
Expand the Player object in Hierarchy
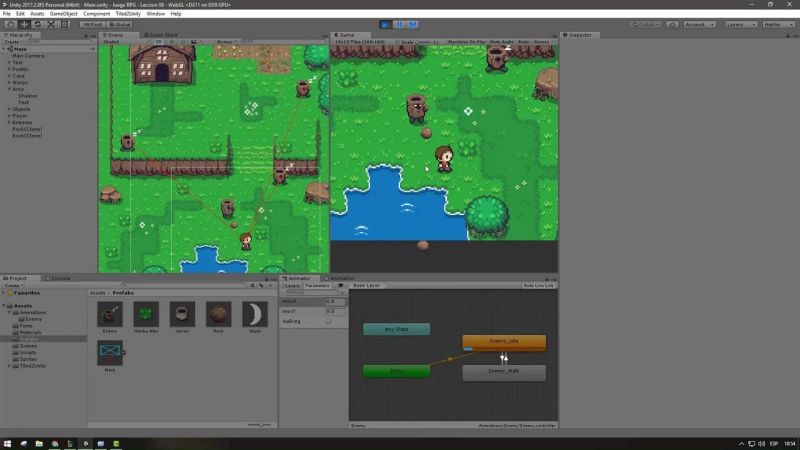(x=9, y=116)
